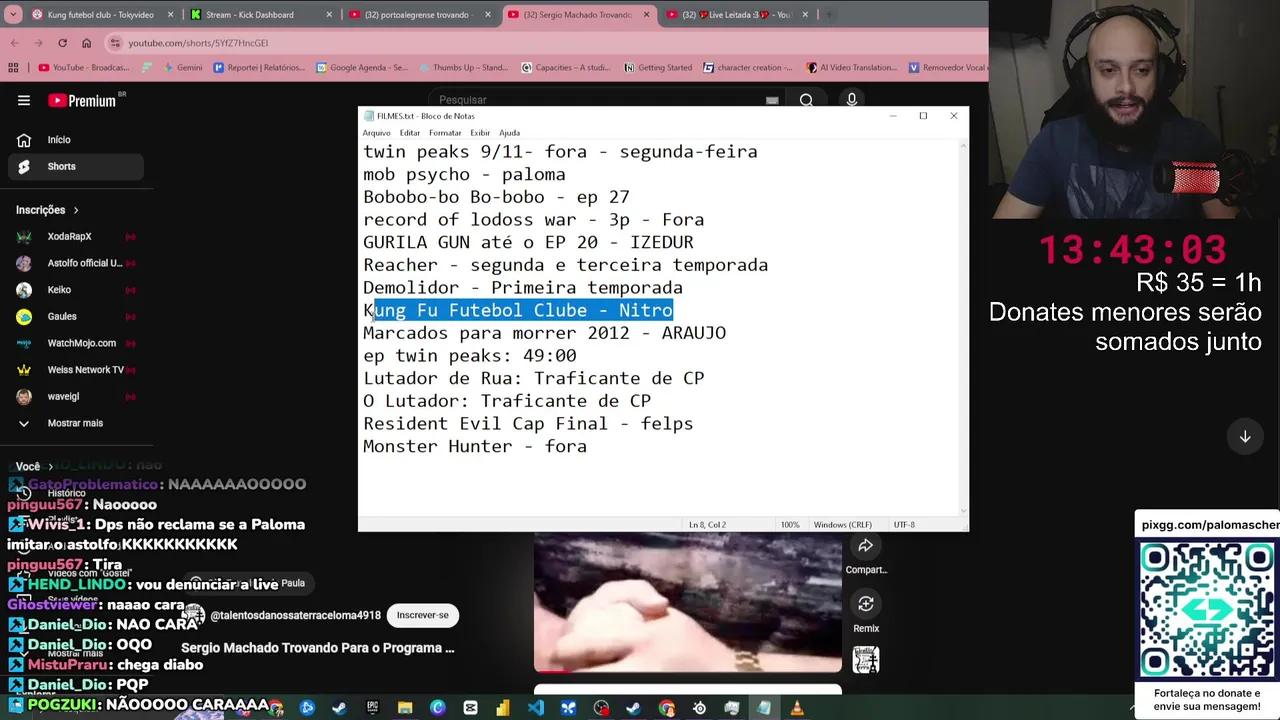Viewport: 1280px width, 720px height.
Task: Click the Notepad vertical scrollbar down arrow
Action: coord(963,510)
